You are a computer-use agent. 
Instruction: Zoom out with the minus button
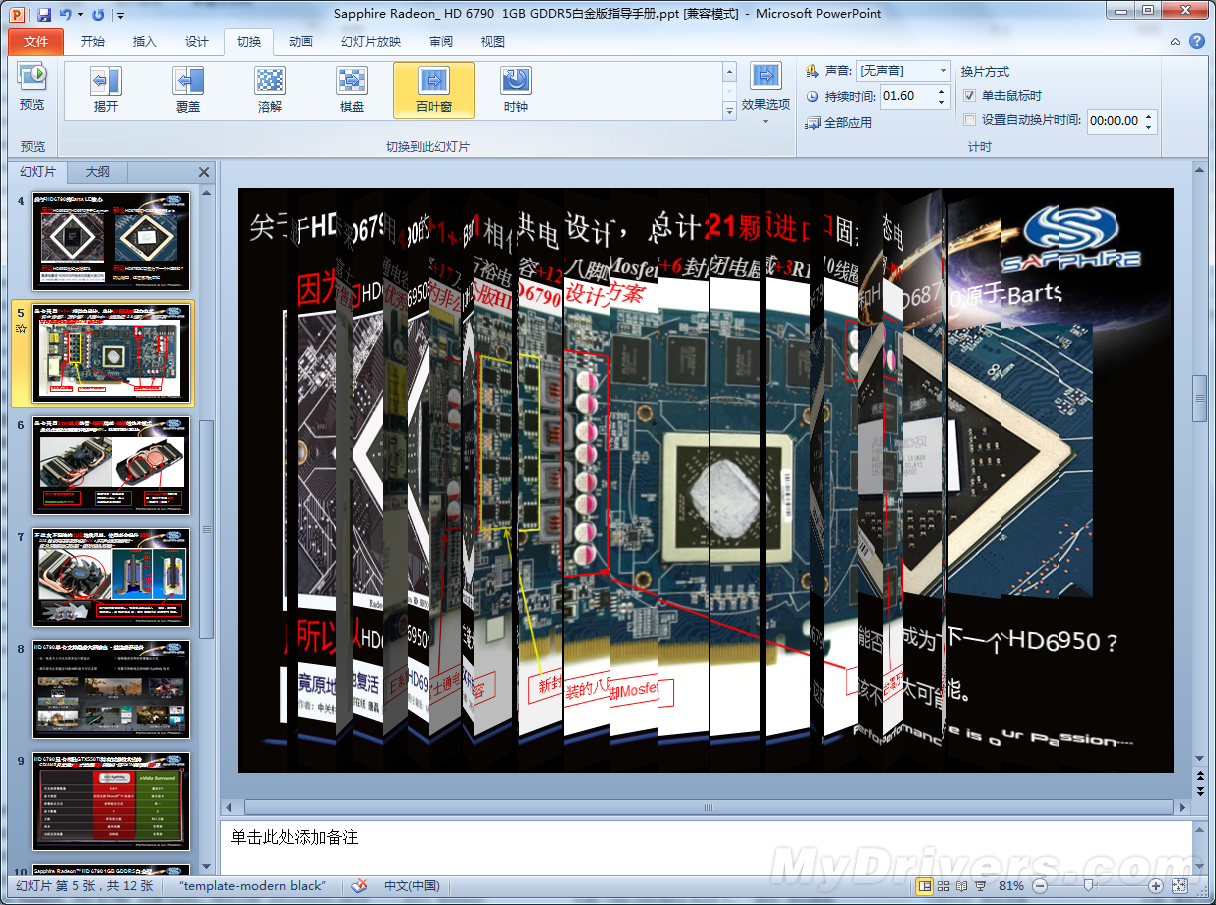1040,885
